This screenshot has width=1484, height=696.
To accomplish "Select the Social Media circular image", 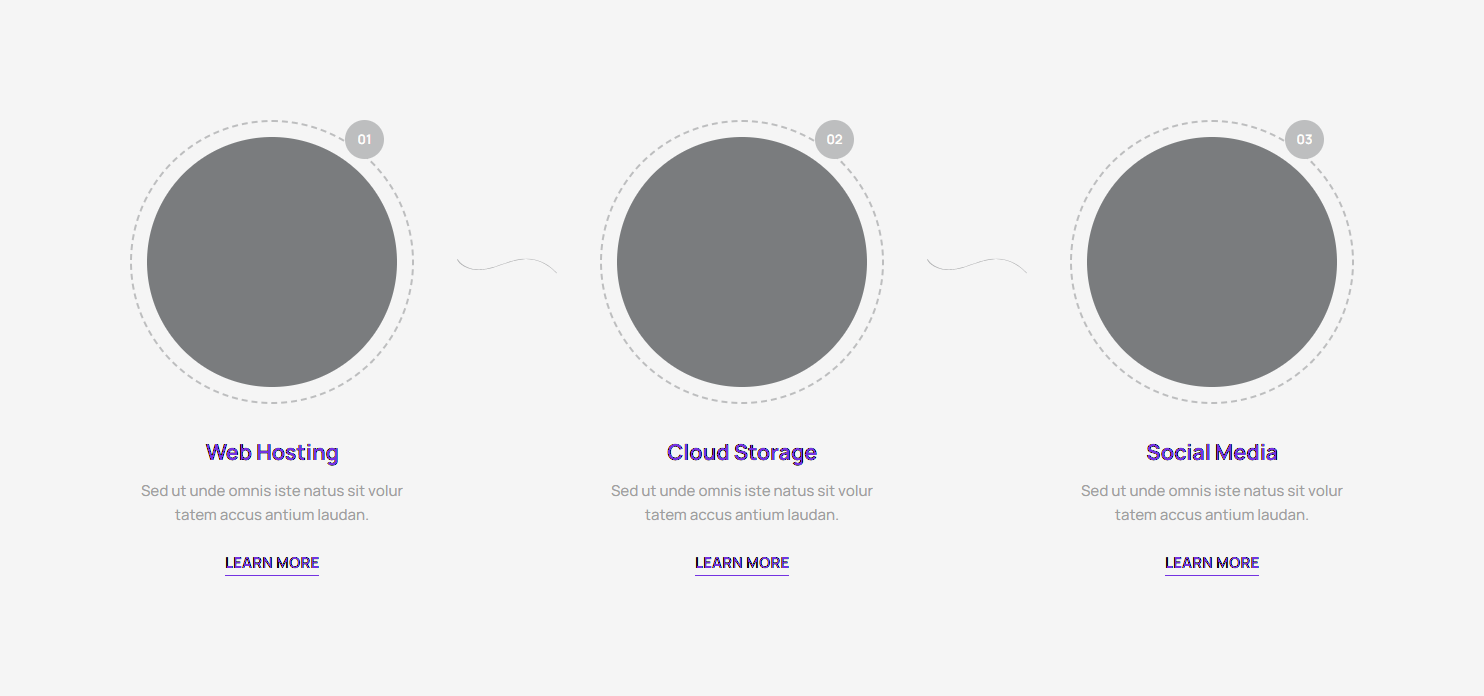I will click(1212, 262).
